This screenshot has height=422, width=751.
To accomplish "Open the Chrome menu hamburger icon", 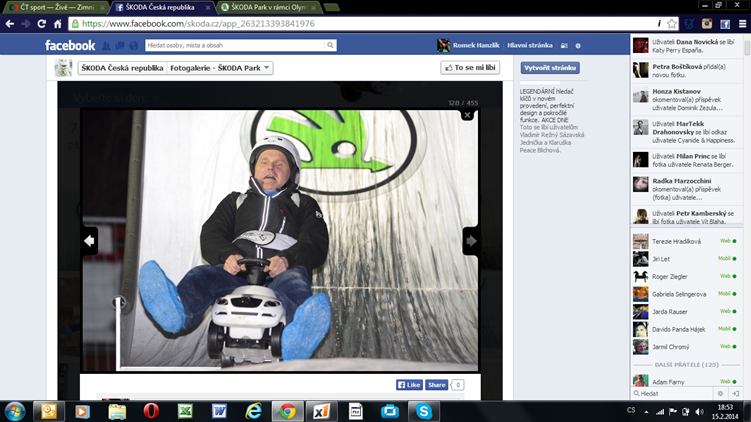I will 742,23.
